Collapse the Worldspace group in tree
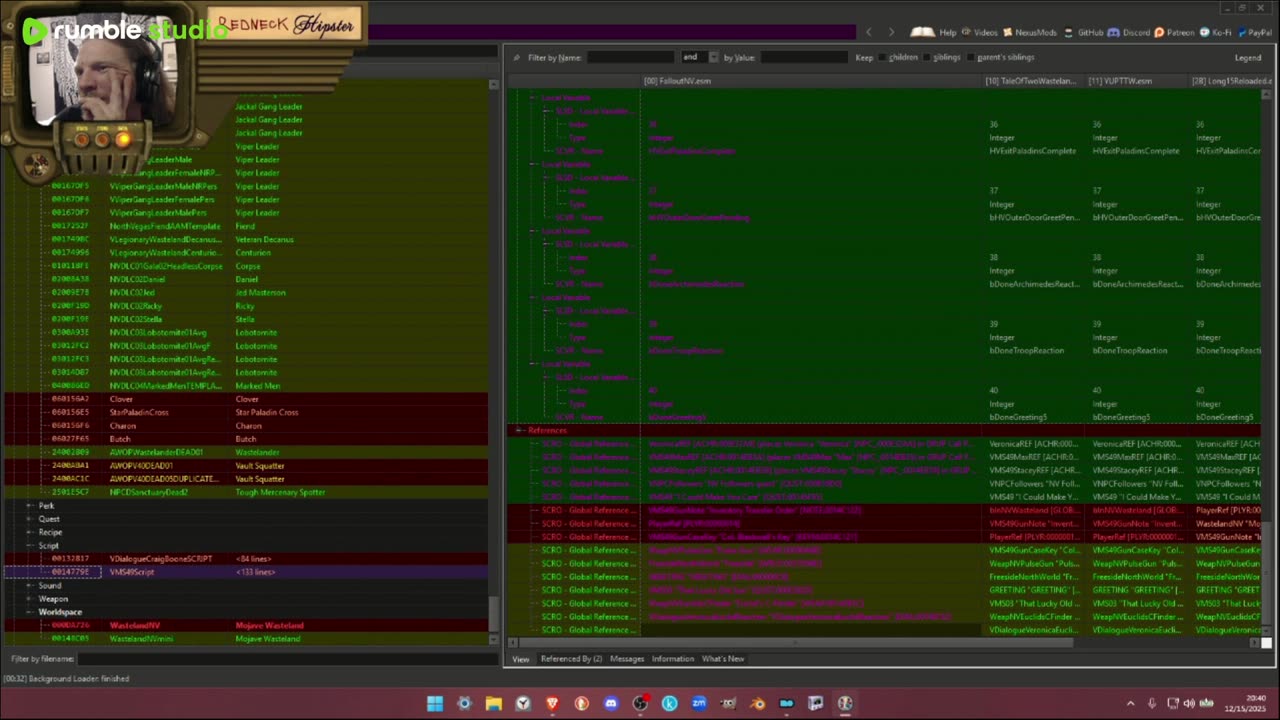Viewport: 1280px width, 720px height. coord(30,612)
